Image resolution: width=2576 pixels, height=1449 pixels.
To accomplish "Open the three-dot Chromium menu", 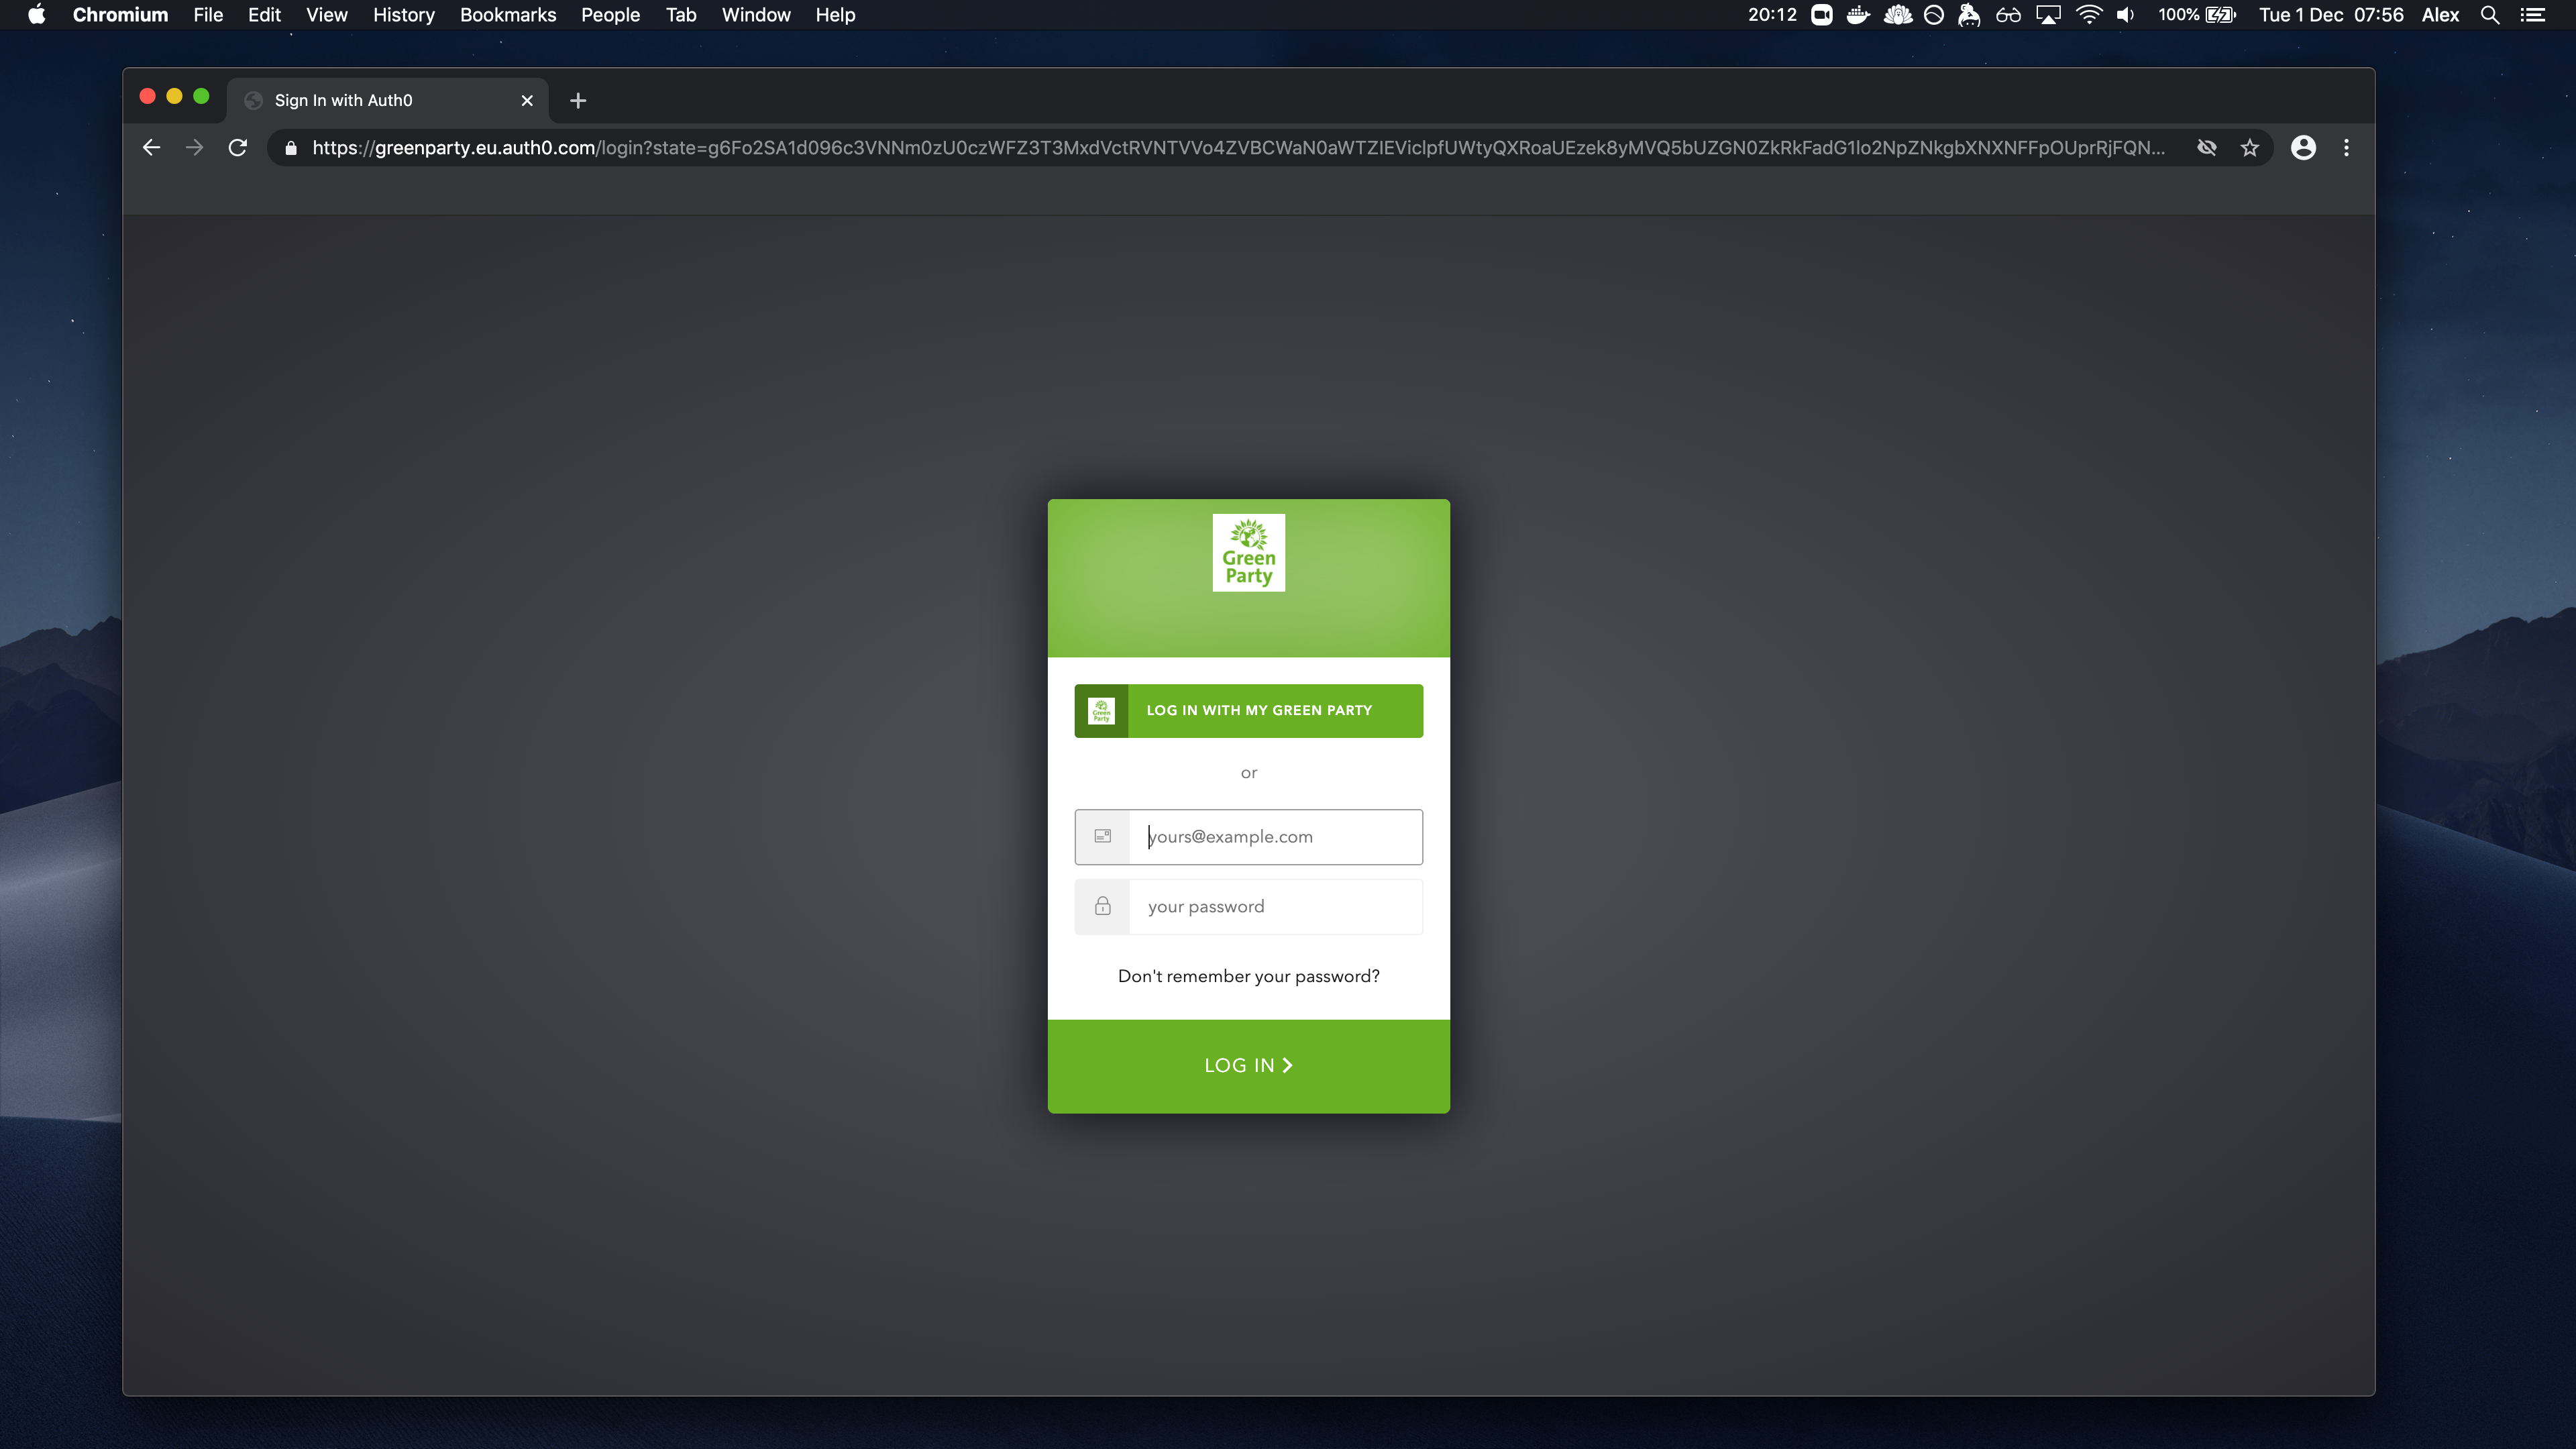I will pyautogui.click(x=2346, y=148).
